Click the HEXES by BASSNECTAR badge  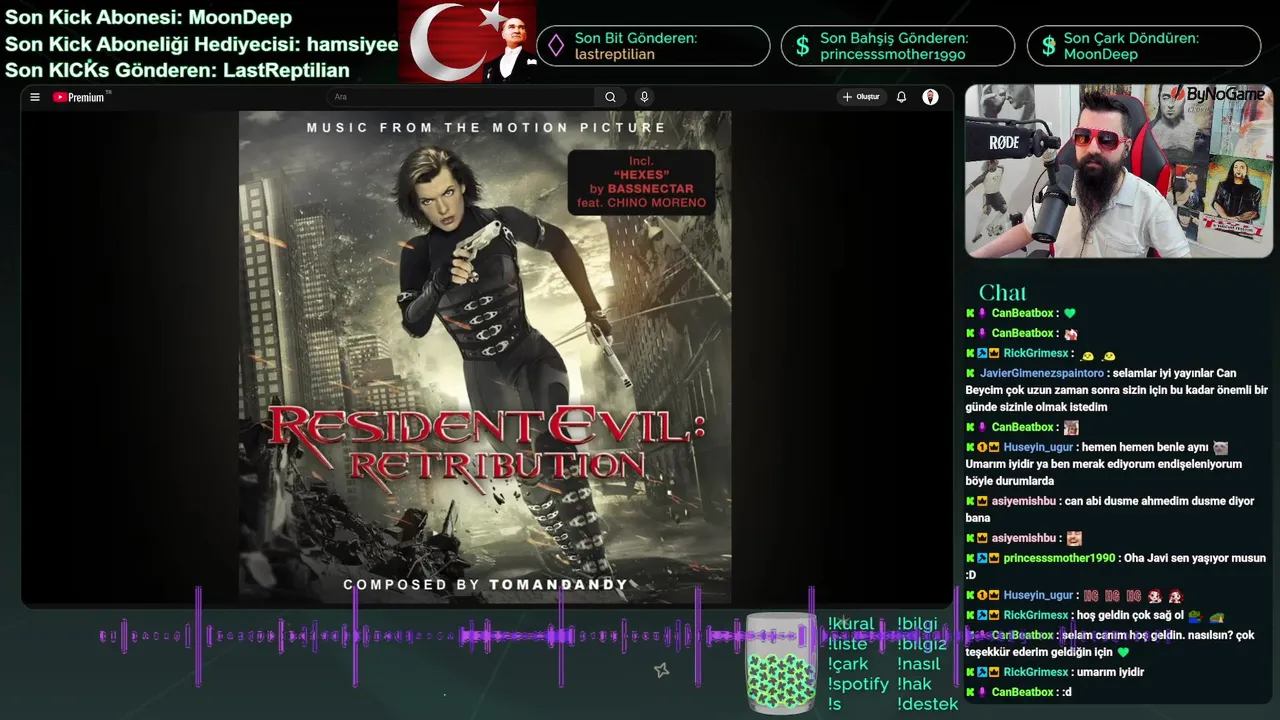(x=641, y=182)
